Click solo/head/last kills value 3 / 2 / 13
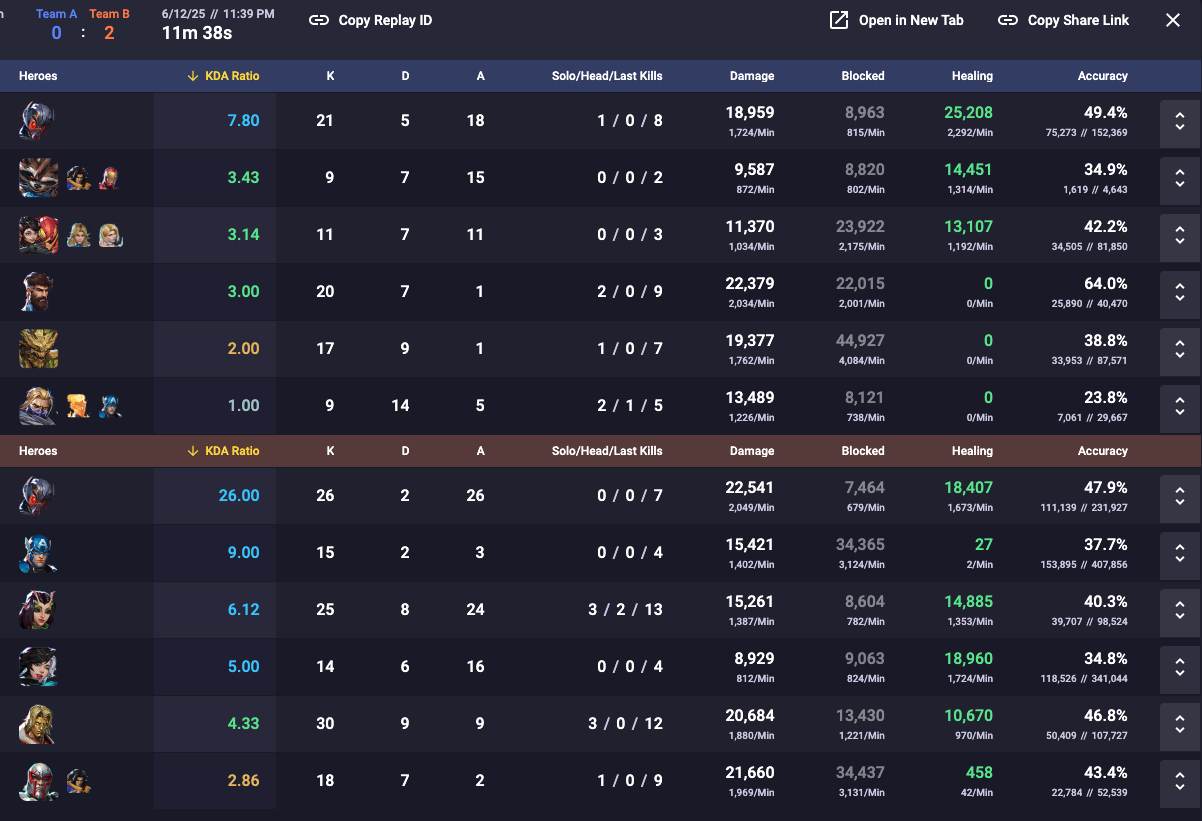 tap(625, 610)
